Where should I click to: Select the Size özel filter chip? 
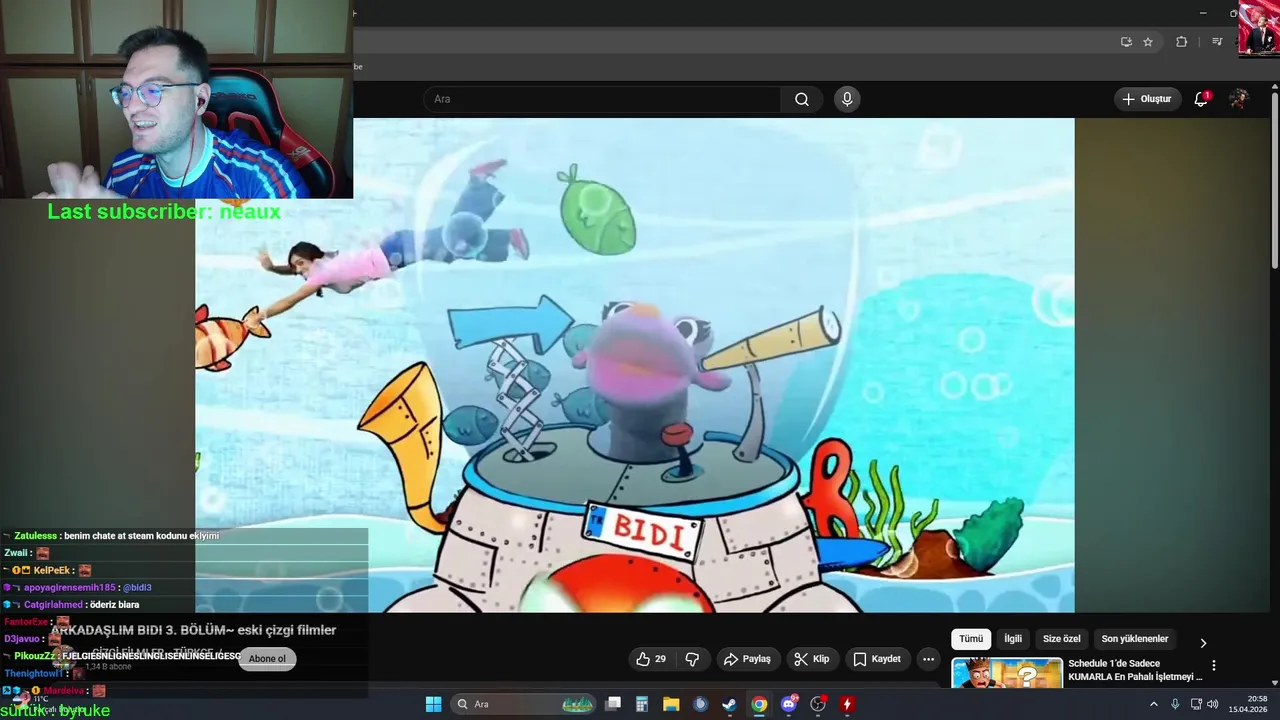(1061, 639)
